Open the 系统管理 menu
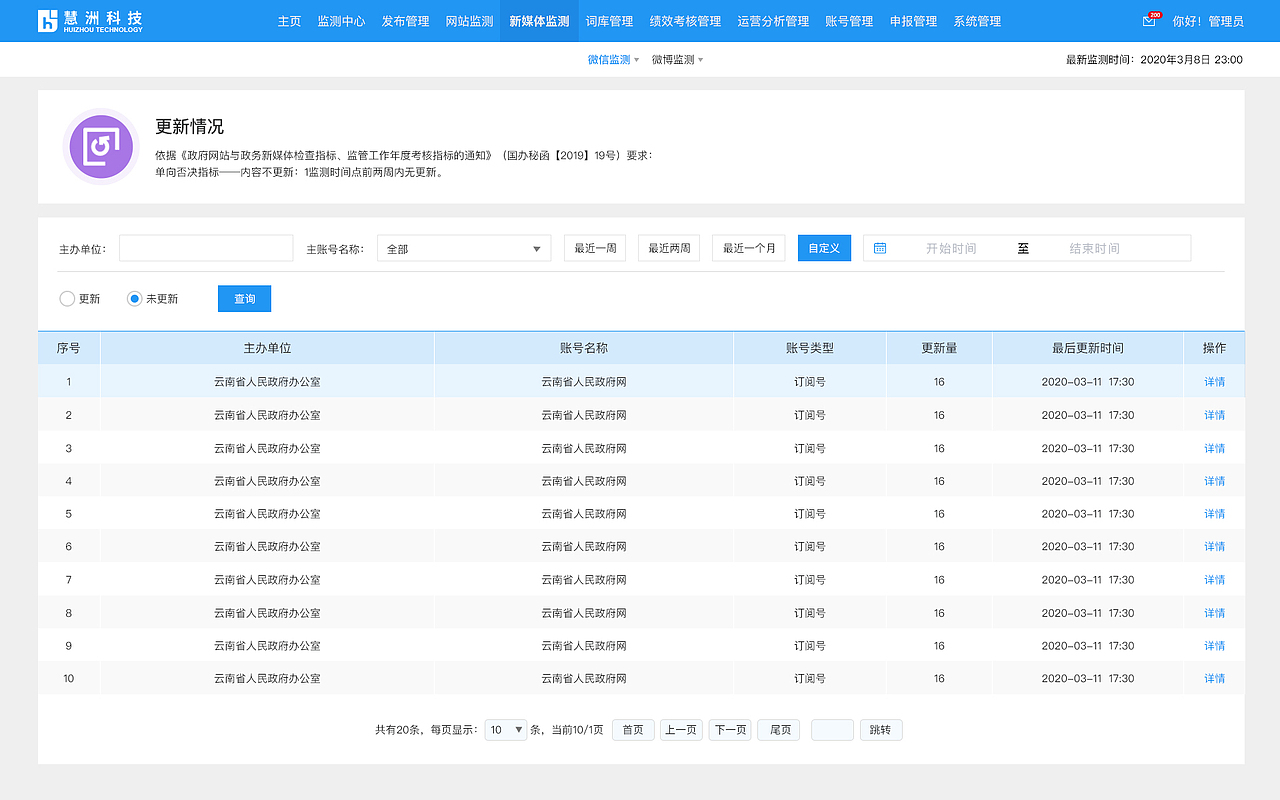1280x800 pixels. click(x=976, y=20)
